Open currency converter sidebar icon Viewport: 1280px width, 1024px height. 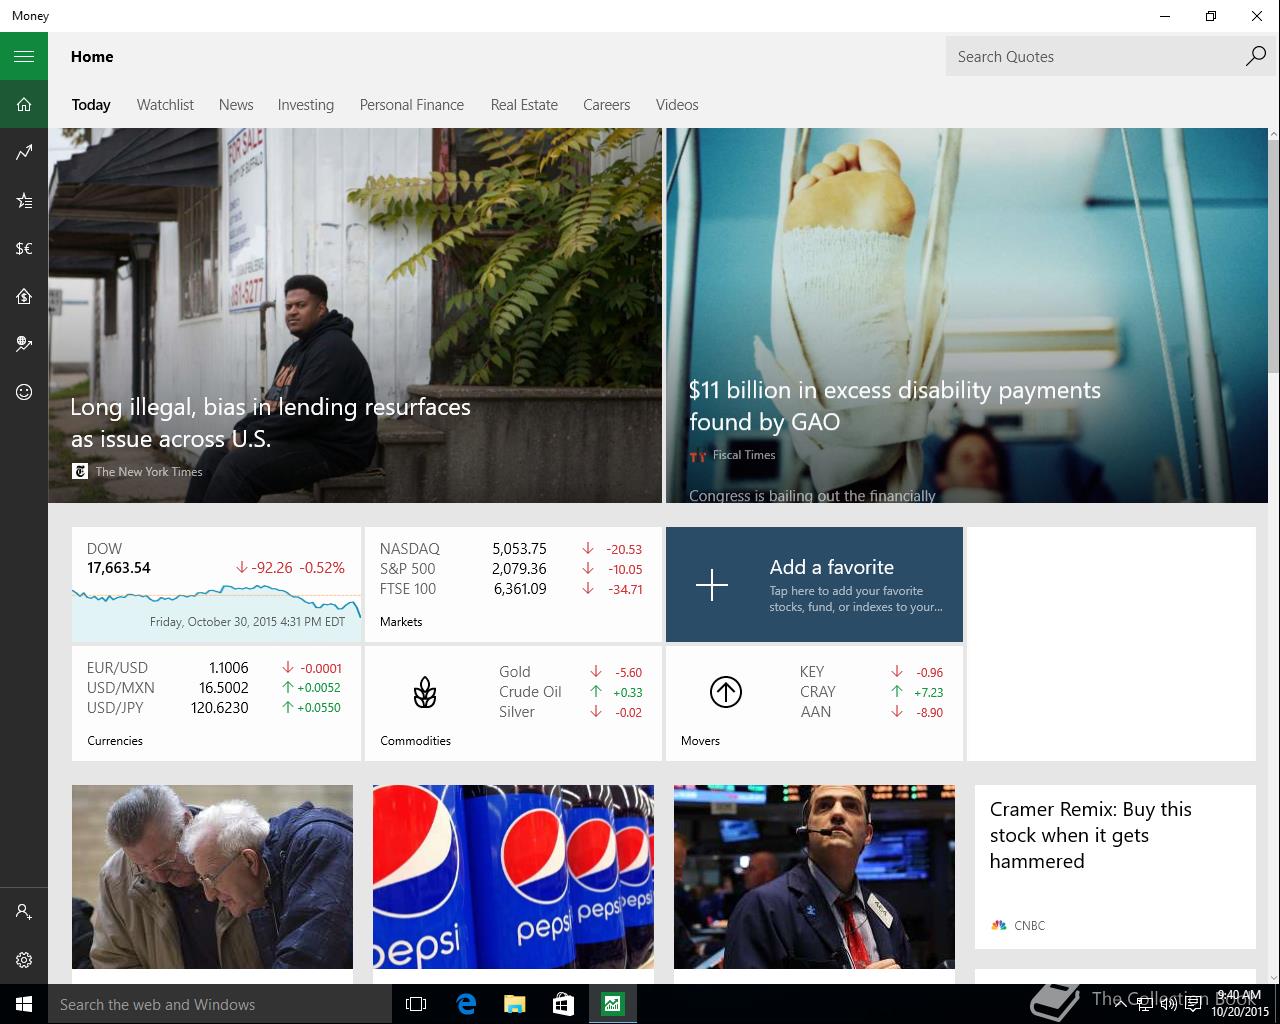[24, 248]
